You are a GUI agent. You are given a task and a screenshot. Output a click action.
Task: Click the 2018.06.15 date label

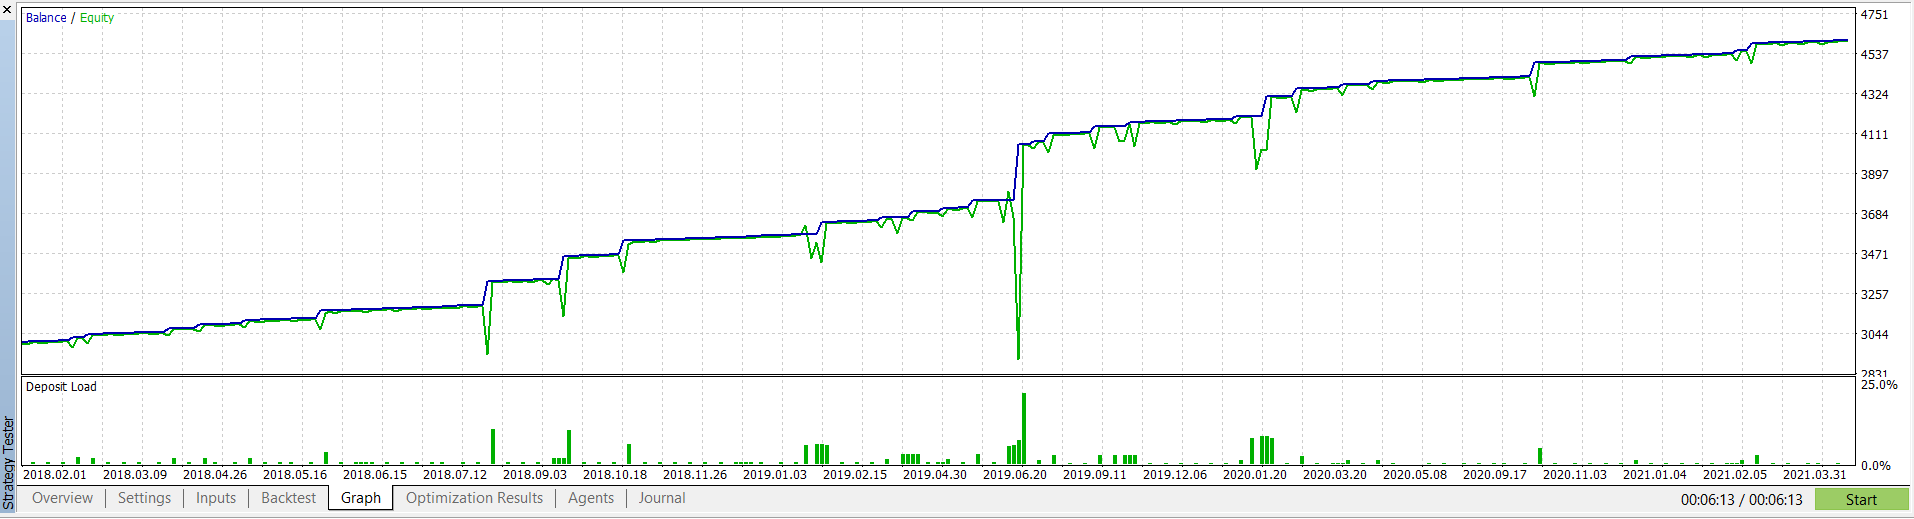[x=375, y=475]
